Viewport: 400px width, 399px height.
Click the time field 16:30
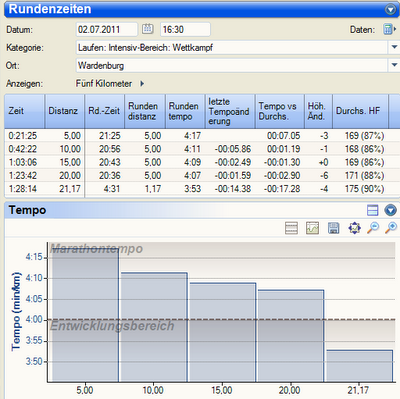pos(185,29)
